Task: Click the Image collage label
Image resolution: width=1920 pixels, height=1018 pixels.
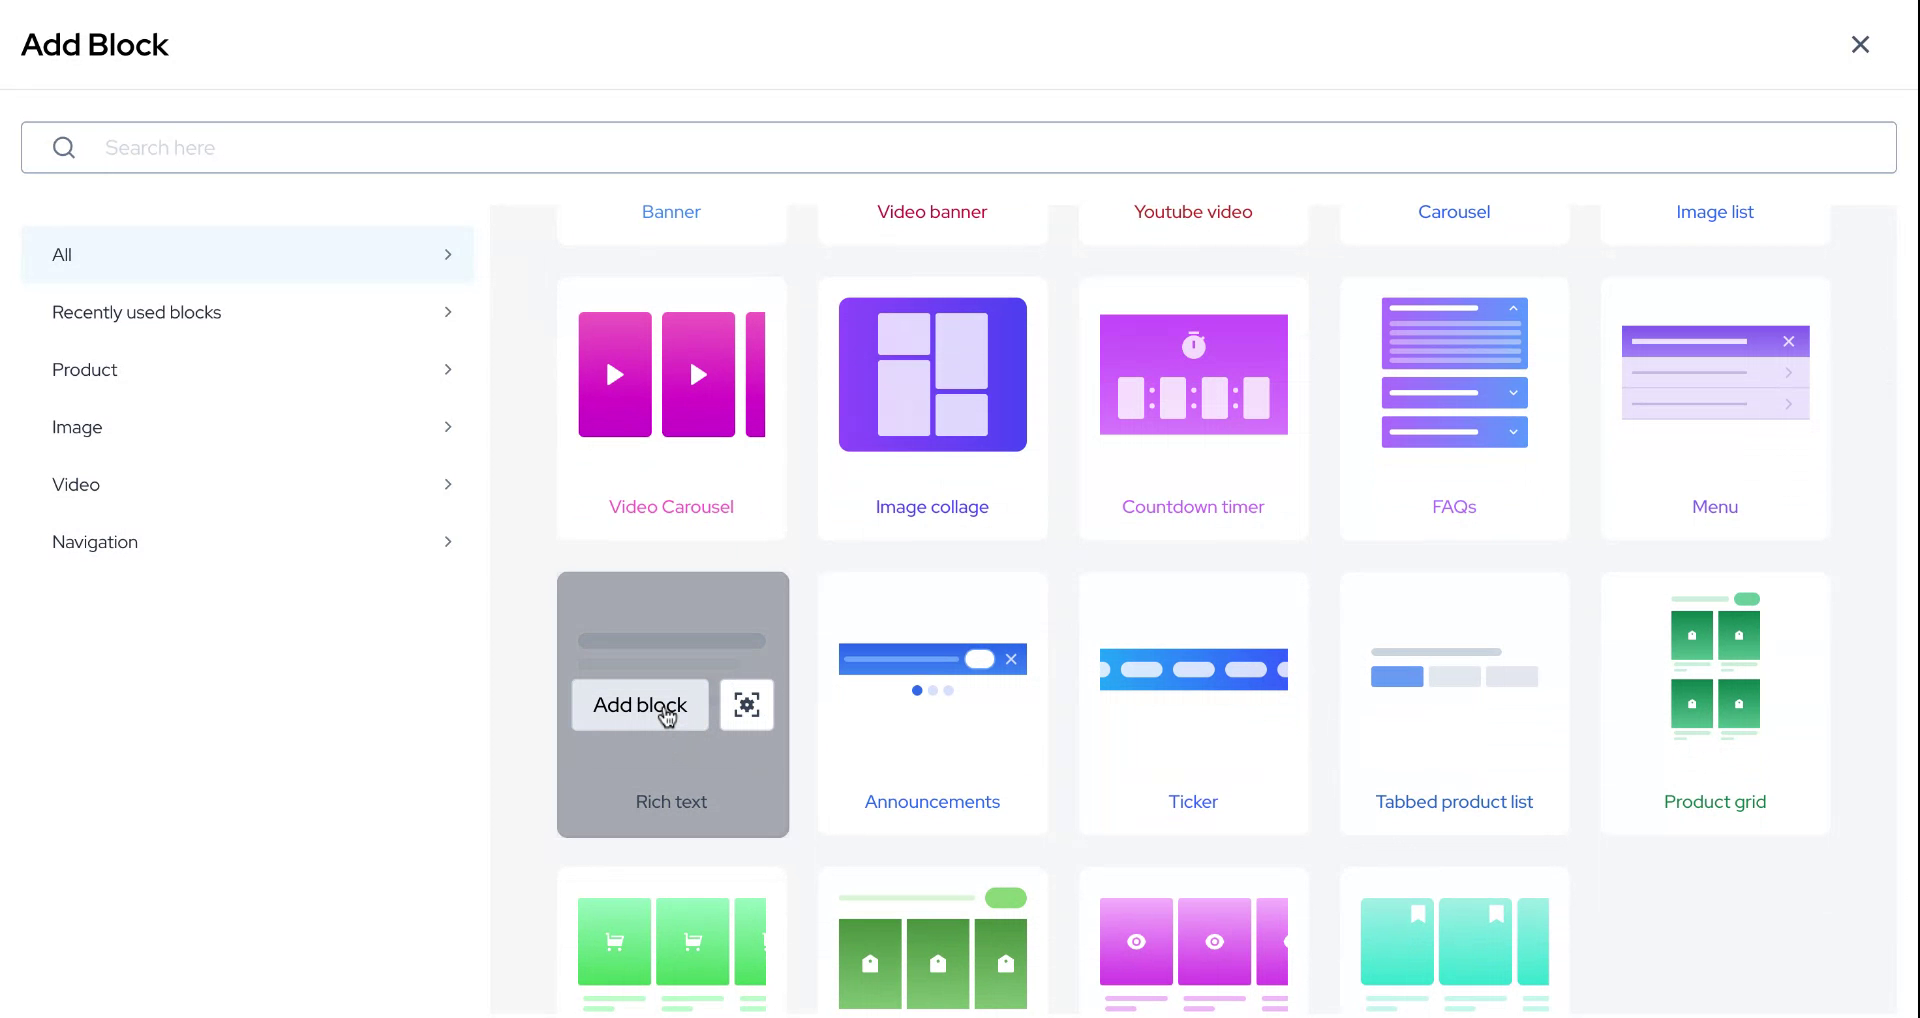Action: tap(932, 507)
